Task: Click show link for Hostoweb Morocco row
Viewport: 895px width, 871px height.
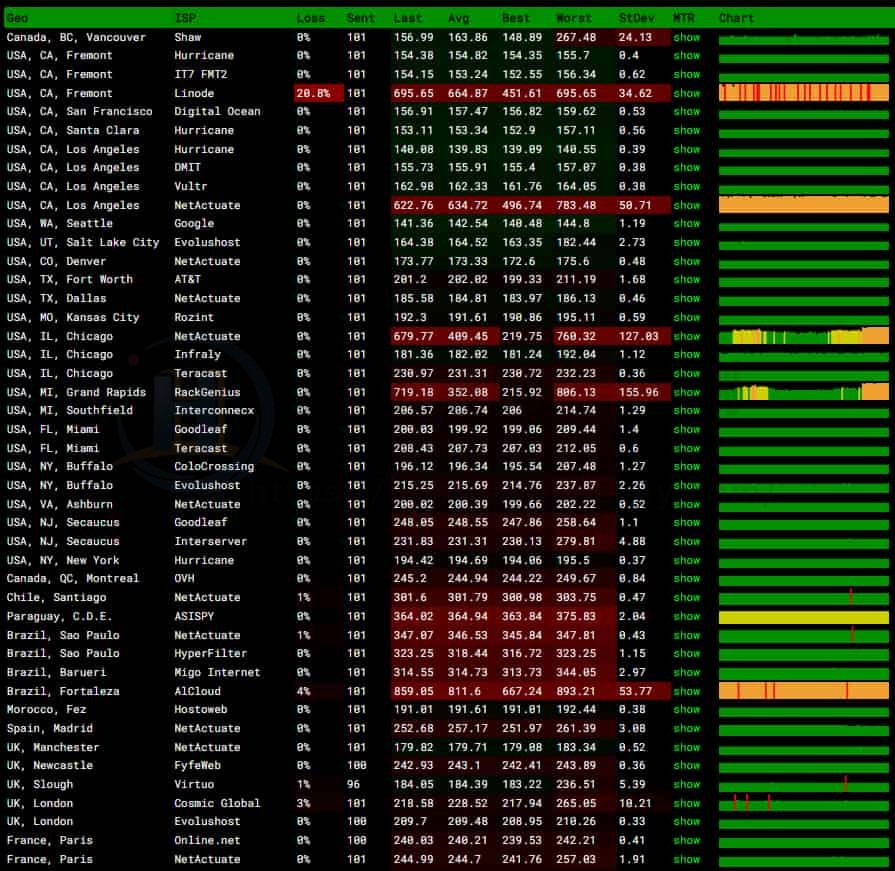Action: (686, 709)
